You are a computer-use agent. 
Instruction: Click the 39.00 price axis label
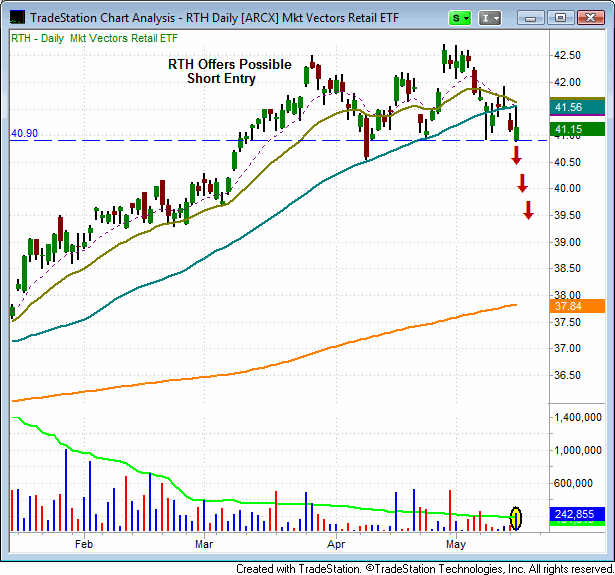(568, 242)
